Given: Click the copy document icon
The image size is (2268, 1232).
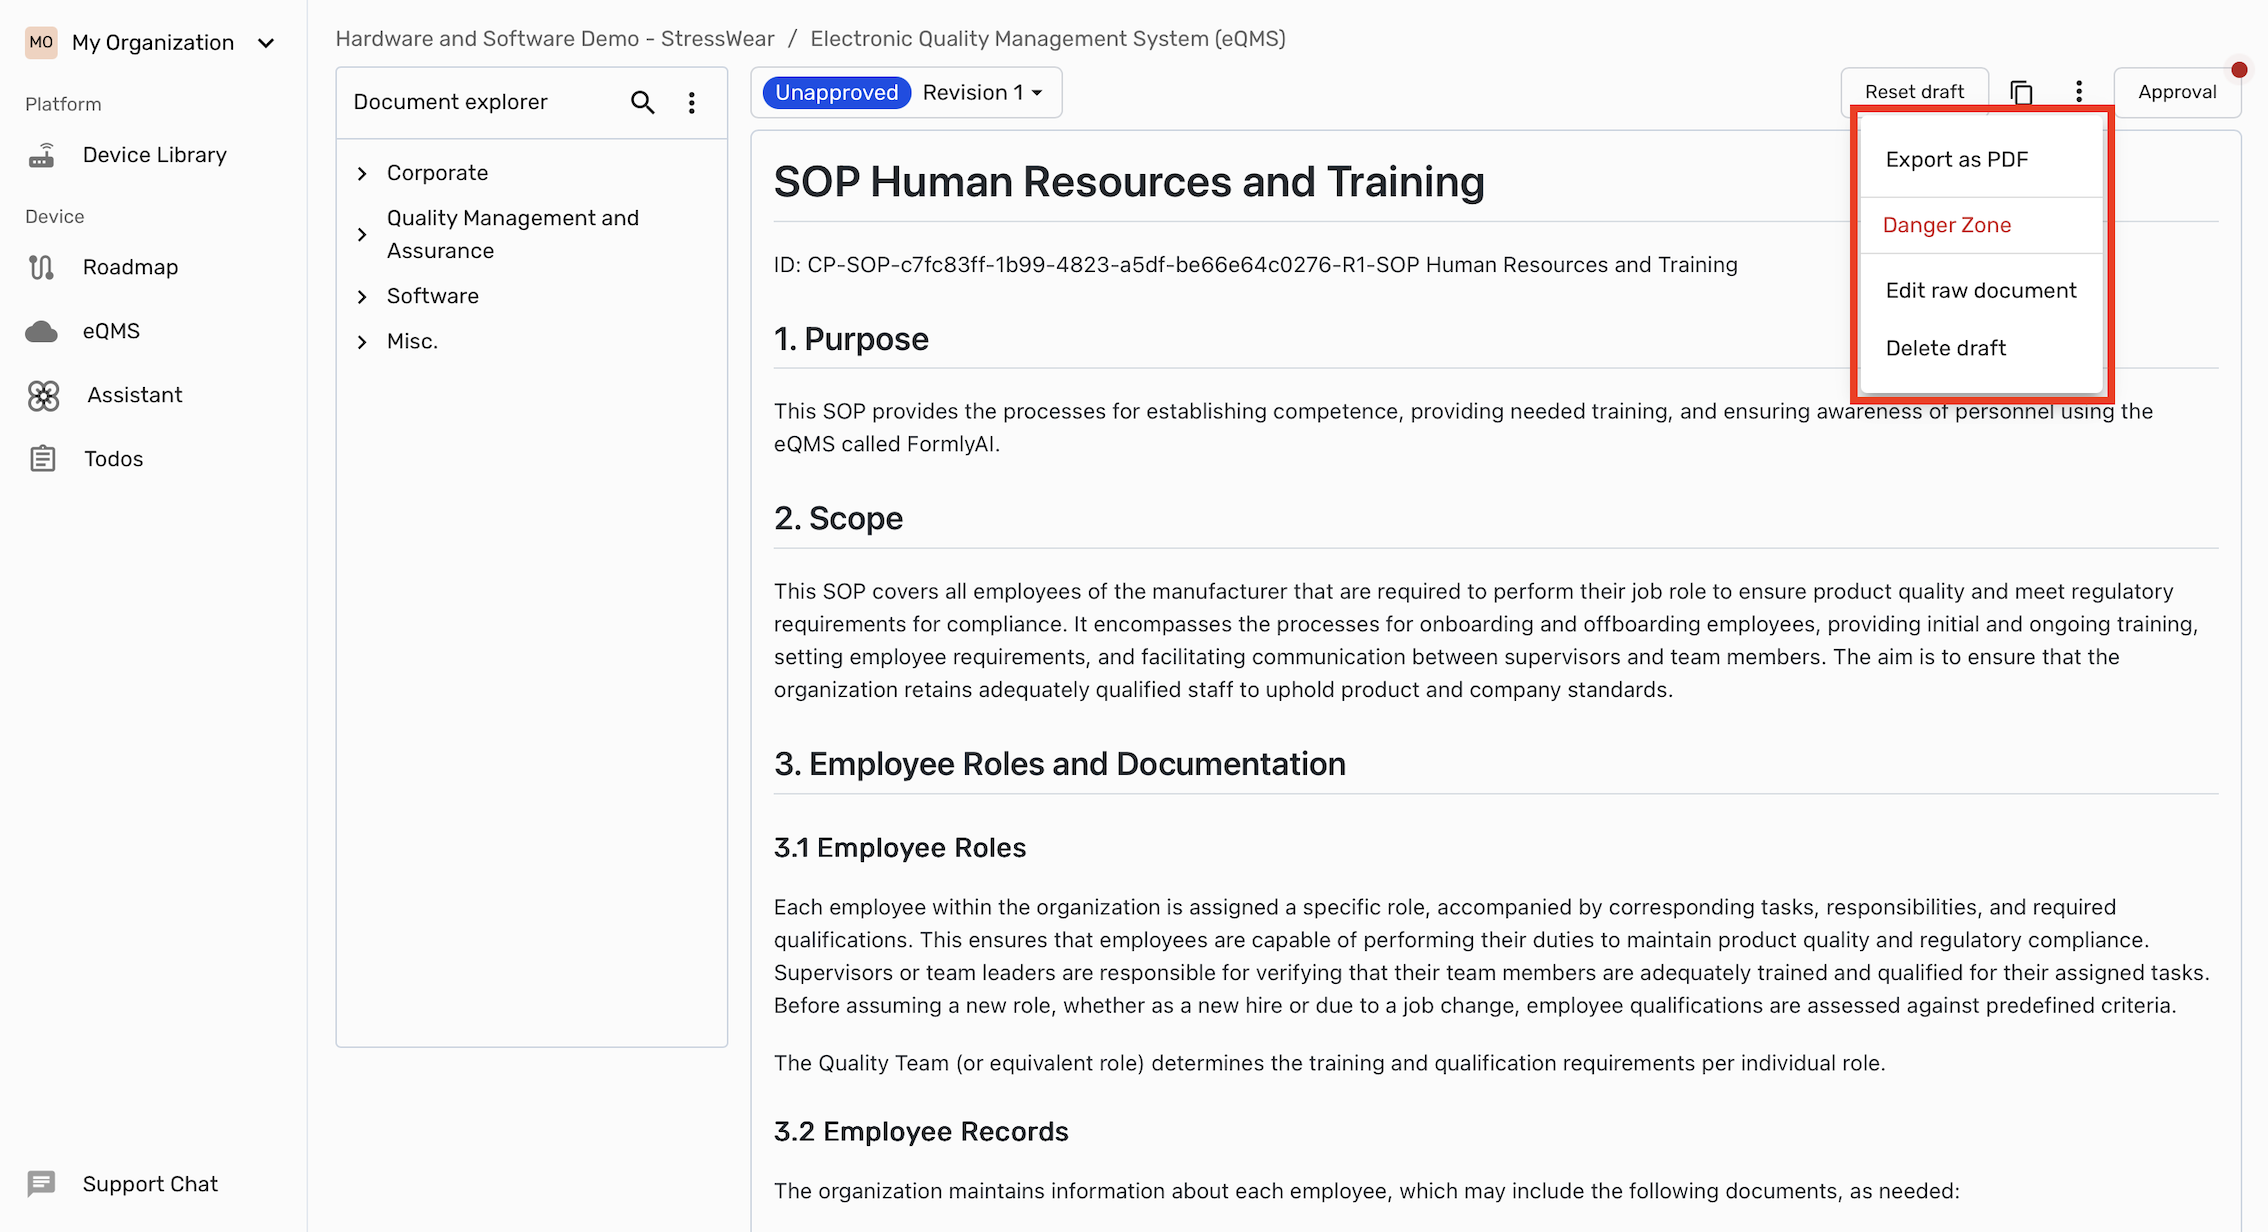Looking at the screenshot, I should point(2021,92).
